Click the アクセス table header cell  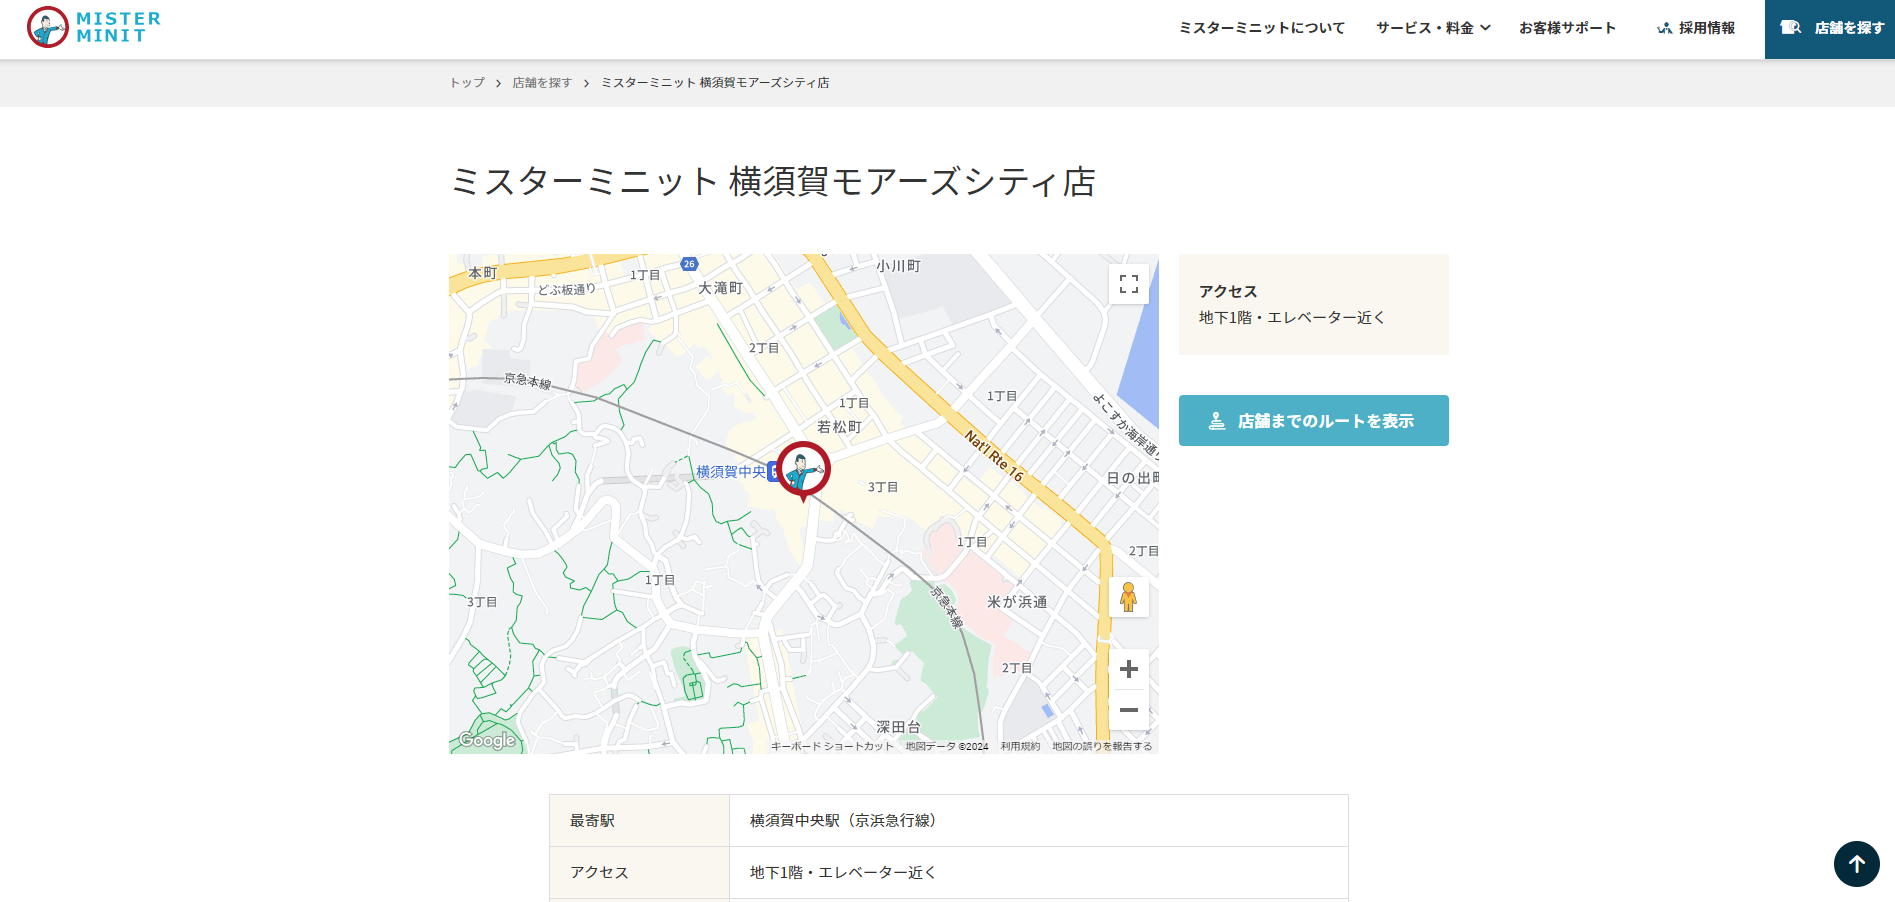pos(640,873)
